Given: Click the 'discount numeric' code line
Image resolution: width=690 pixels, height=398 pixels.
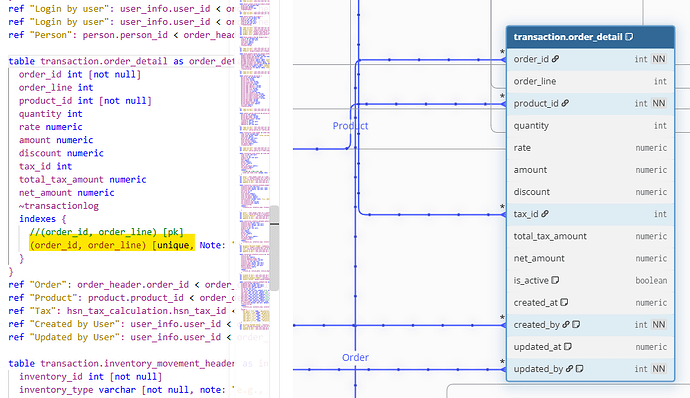Looking at the screenshot, I should (61, 154).
